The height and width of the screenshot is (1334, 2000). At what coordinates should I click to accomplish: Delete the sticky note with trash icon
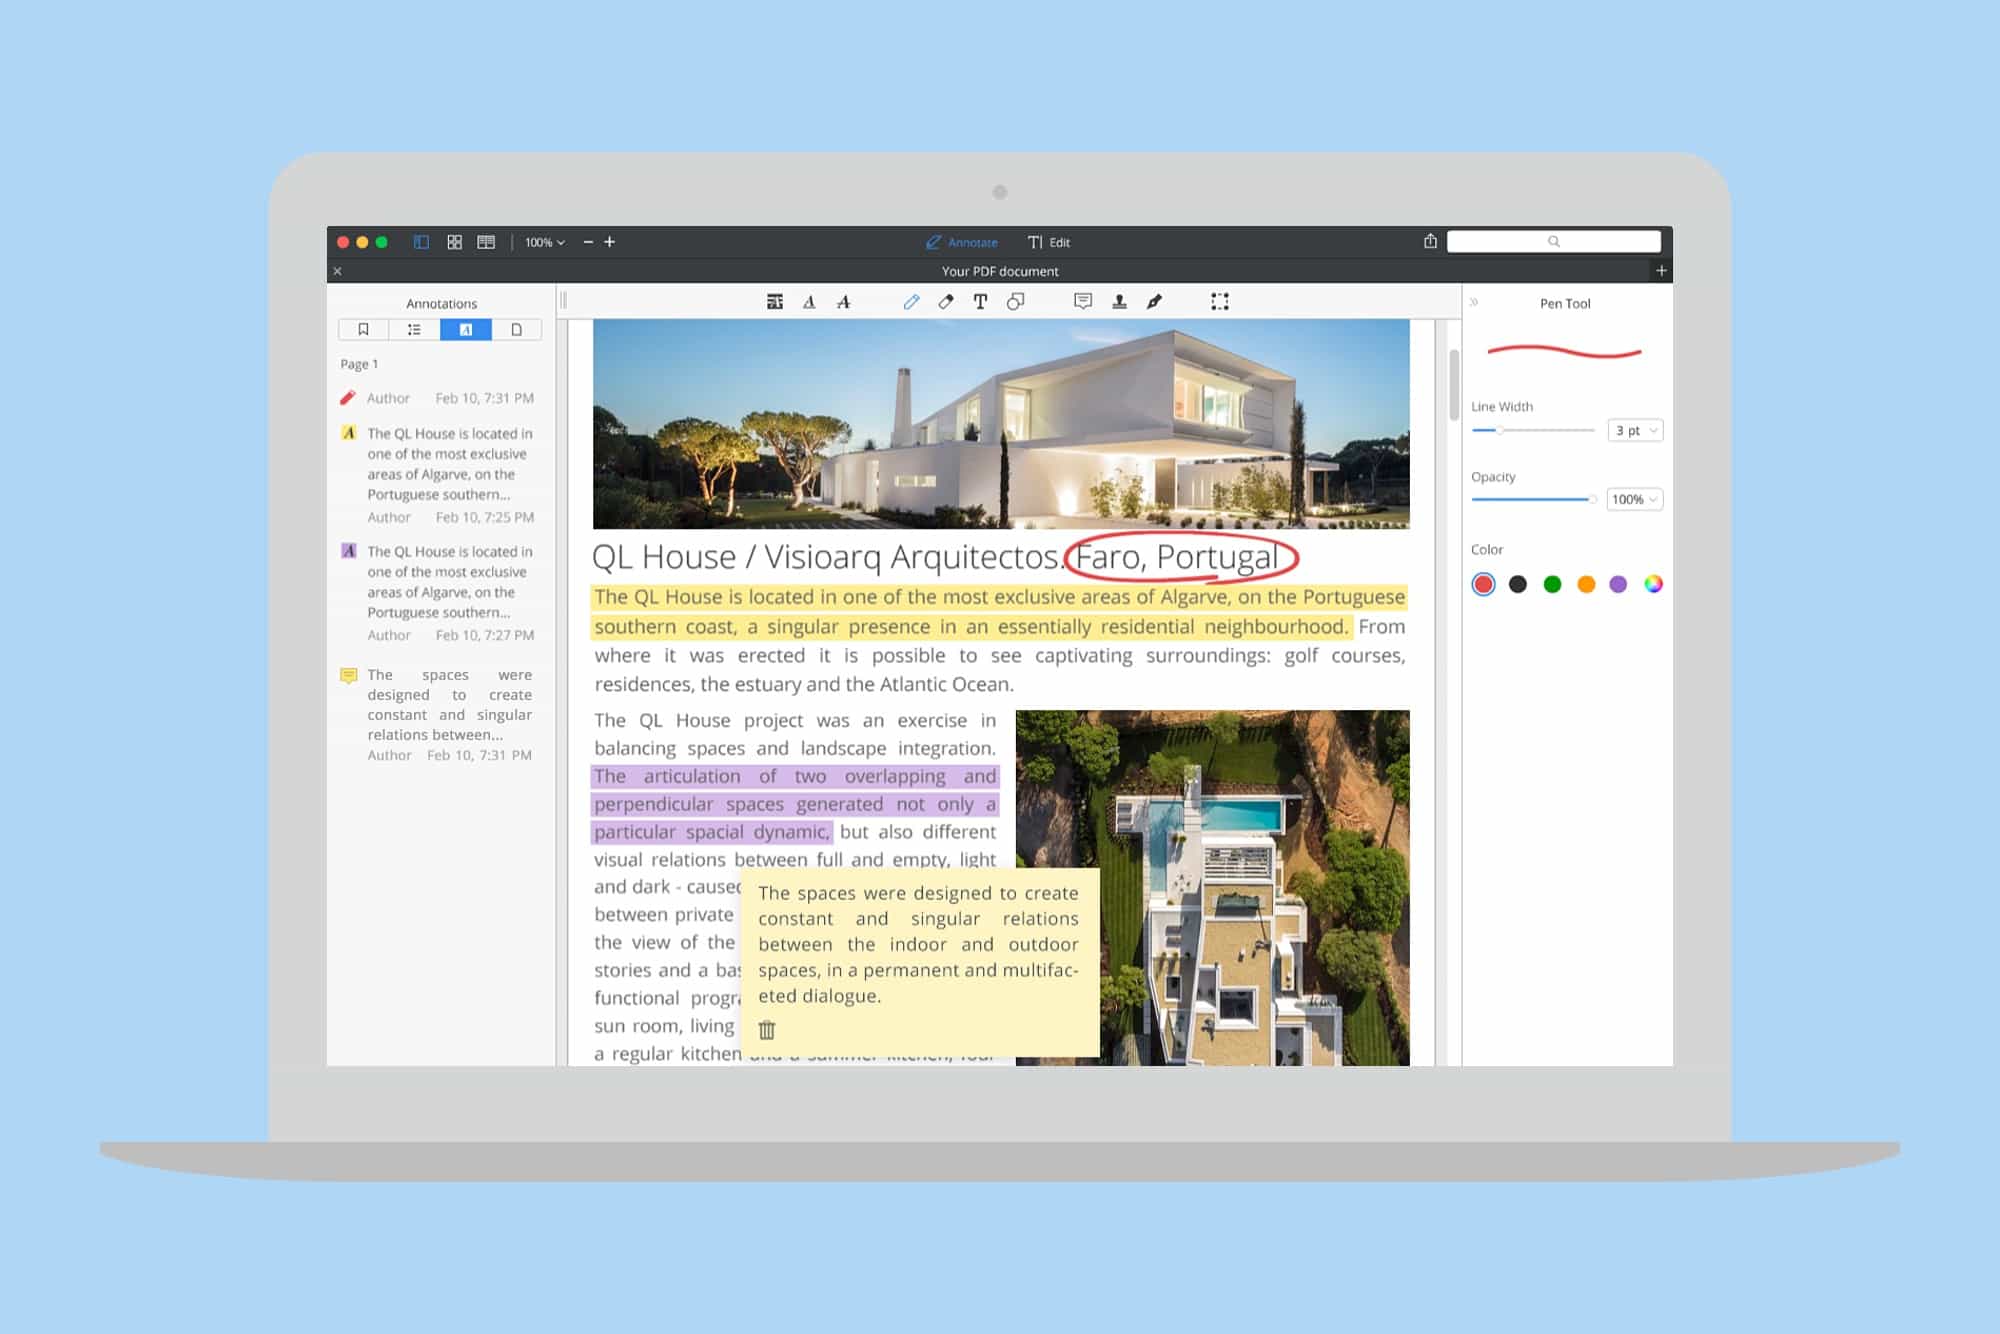click(767, 1030)
